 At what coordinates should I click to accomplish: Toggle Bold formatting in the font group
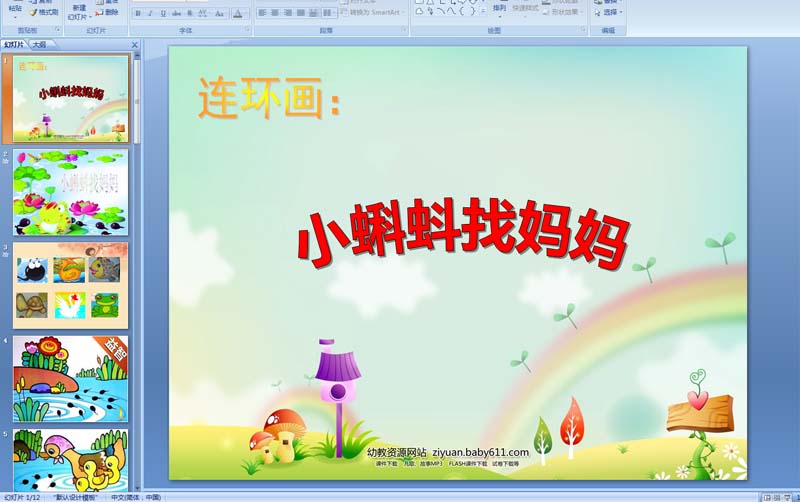pyautogui.click(x=138, y=13)
